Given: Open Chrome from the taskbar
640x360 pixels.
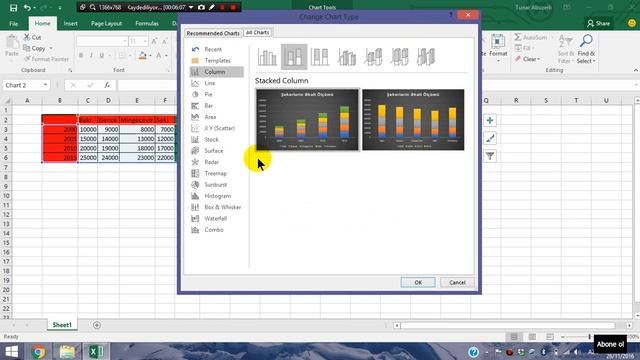Looking at the screenshot, I should point(38,351).
